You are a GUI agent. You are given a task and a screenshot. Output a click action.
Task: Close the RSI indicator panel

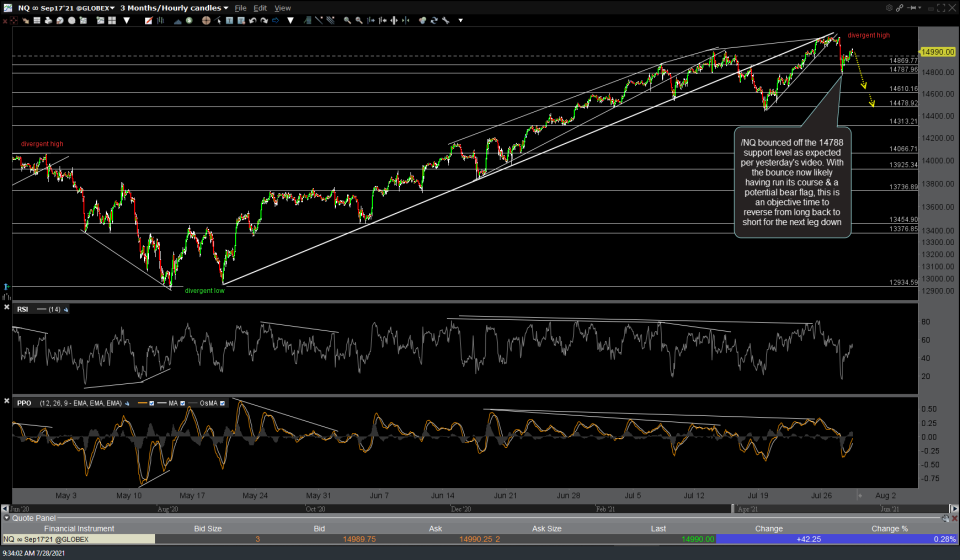coord(7,307)
